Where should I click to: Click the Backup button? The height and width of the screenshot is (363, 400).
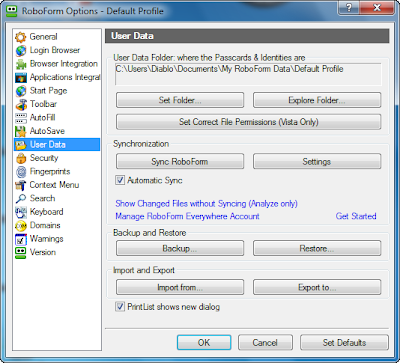(180, 248)
